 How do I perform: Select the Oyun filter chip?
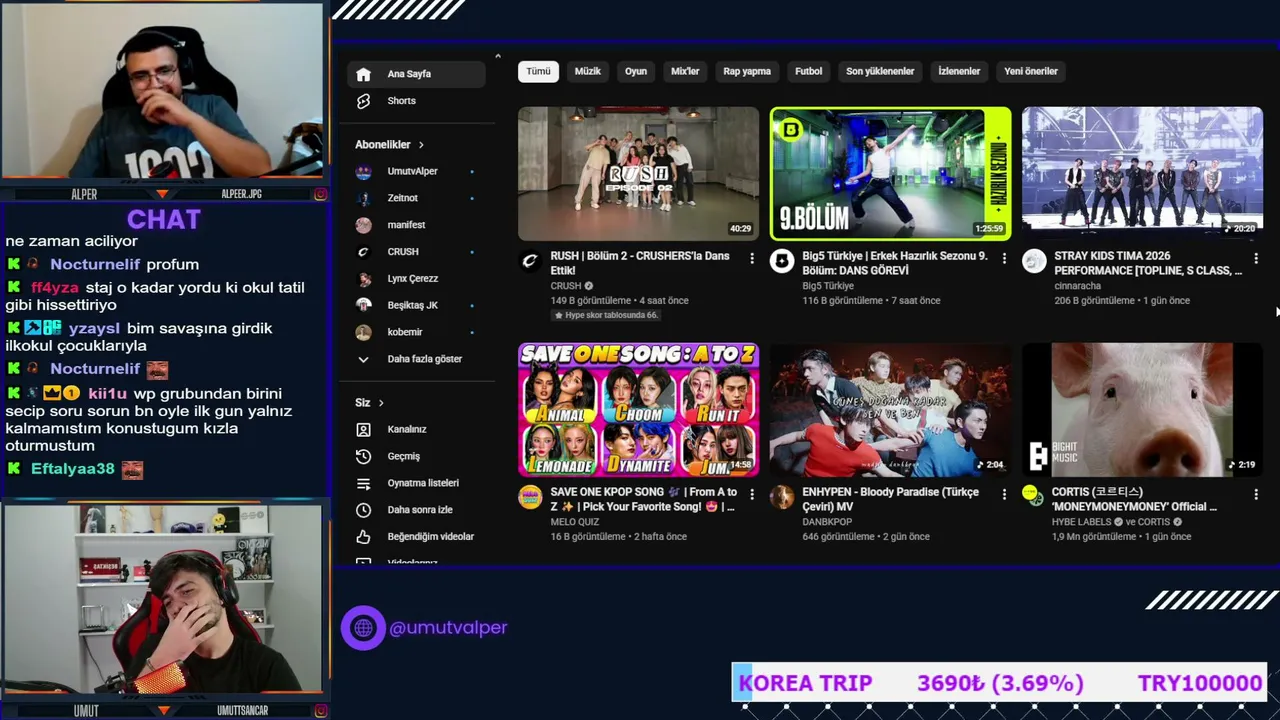coord(636,71)
